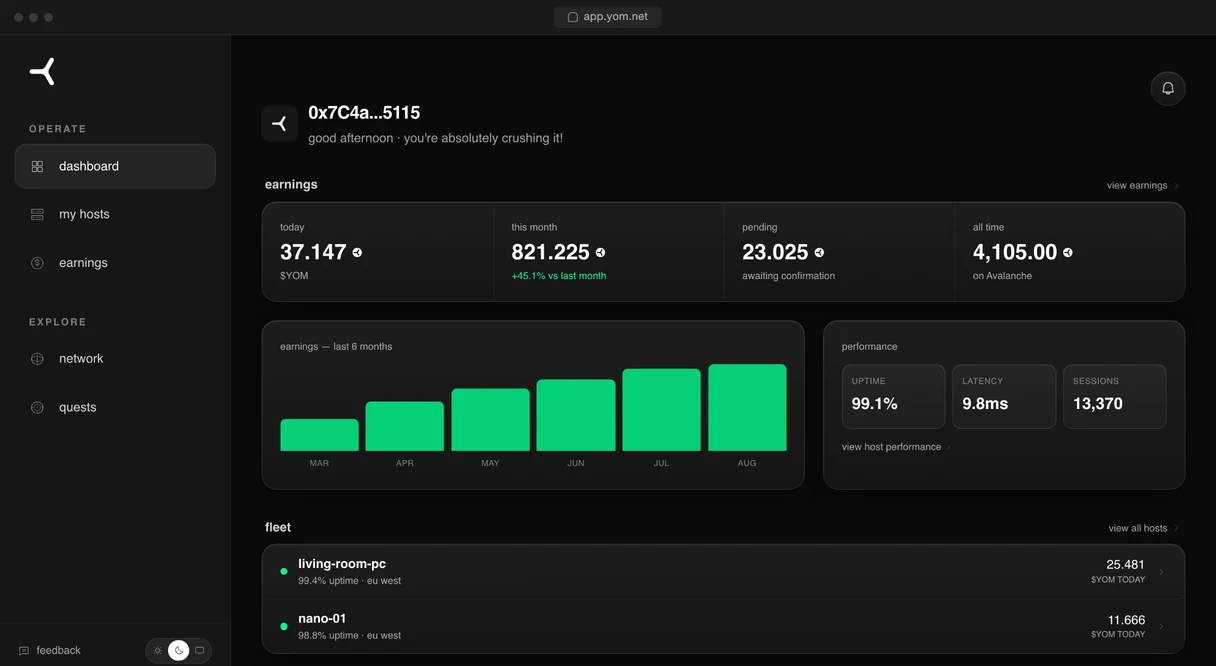This screenshot has width=1216, height=666.
Task: Click the quests target icon in sidebar
Action: click(x=37, y=407)
